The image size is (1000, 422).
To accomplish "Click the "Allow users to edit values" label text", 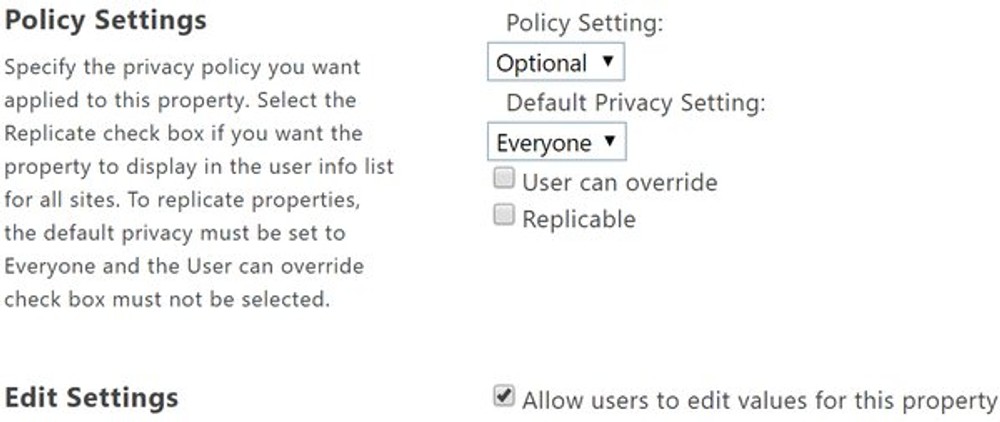I will (x=759, y=400).
